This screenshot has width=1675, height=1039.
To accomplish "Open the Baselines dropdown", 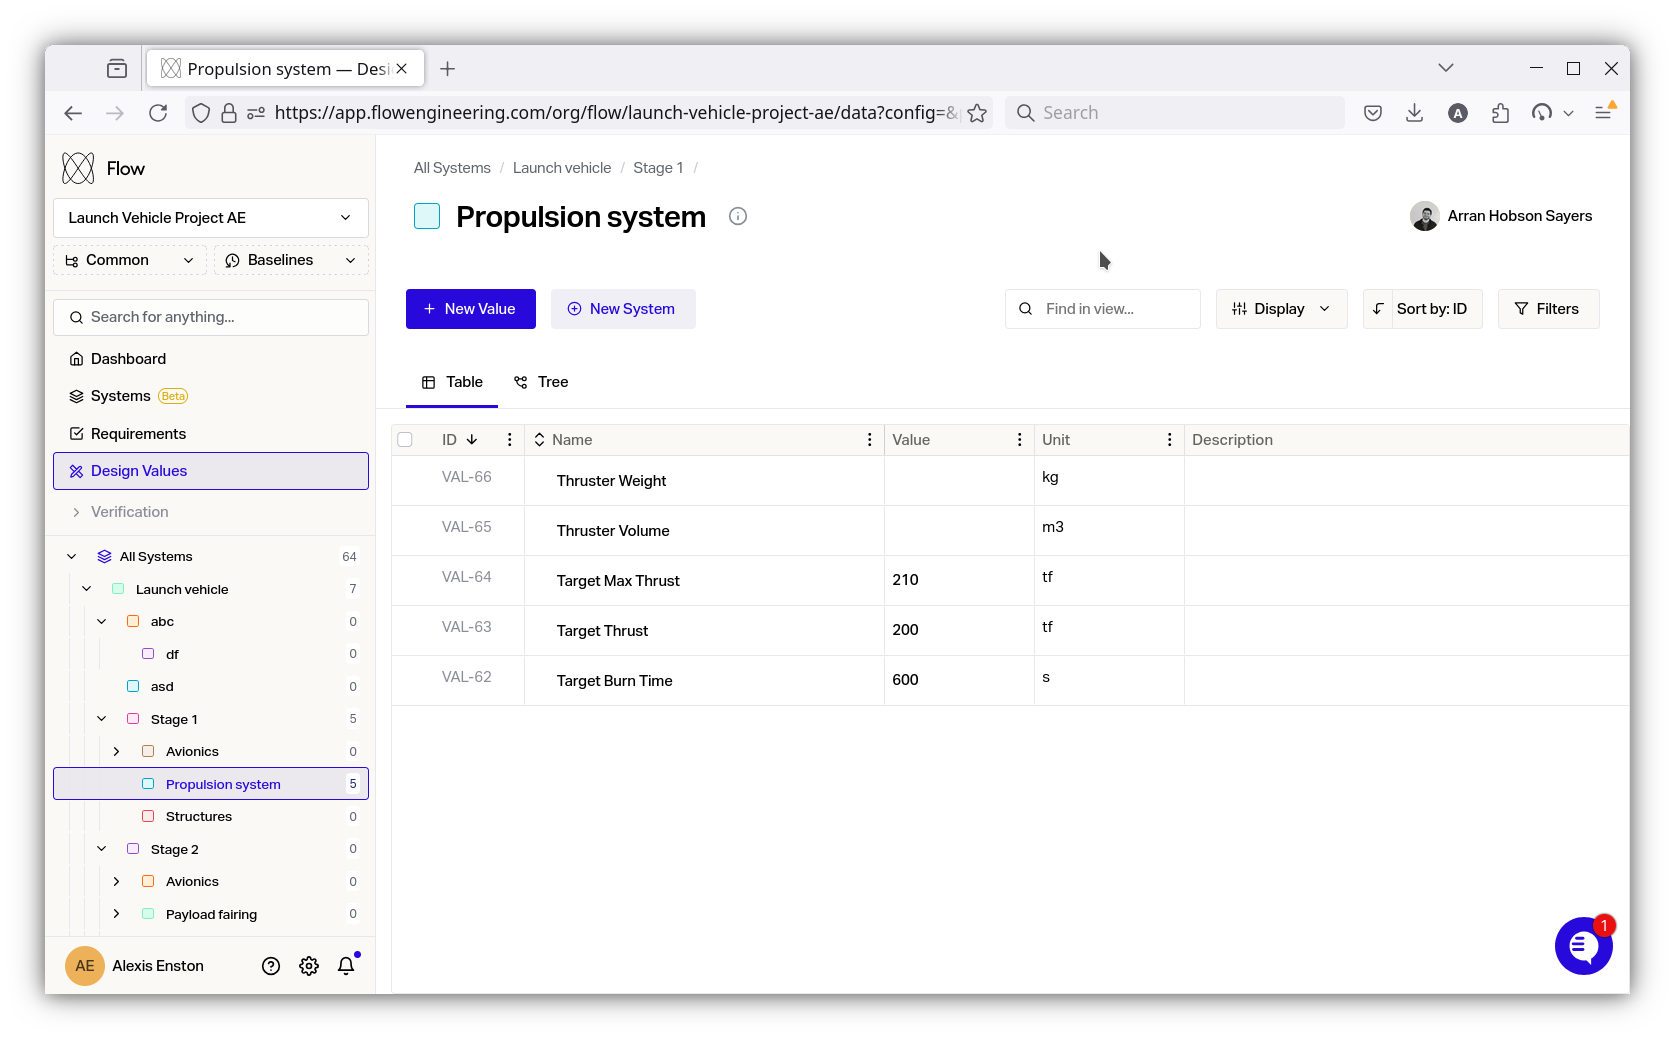I will point(291,260).
